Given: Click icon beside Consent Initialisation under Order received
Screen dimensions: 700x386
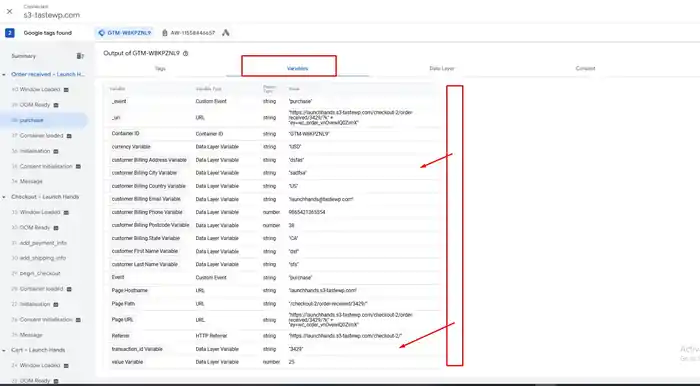Looking at the screenshot, I should (x=78, y=166).
